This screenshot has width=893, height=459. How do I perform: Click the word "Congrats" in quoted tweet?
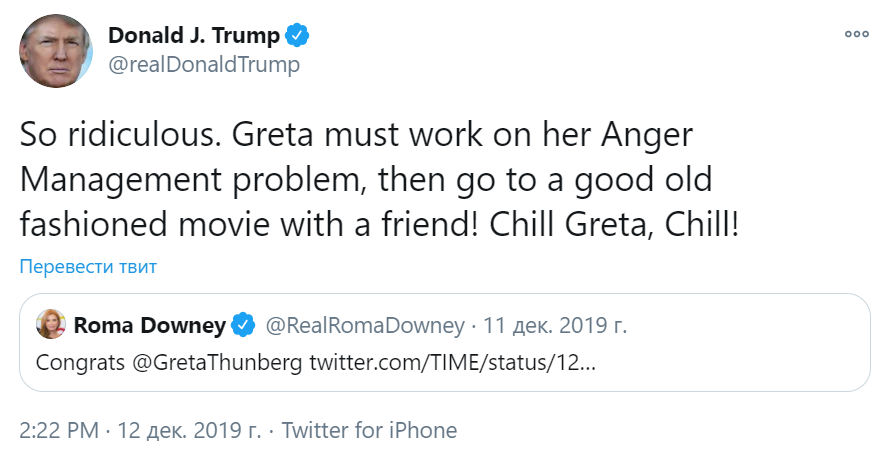[81, 360]
